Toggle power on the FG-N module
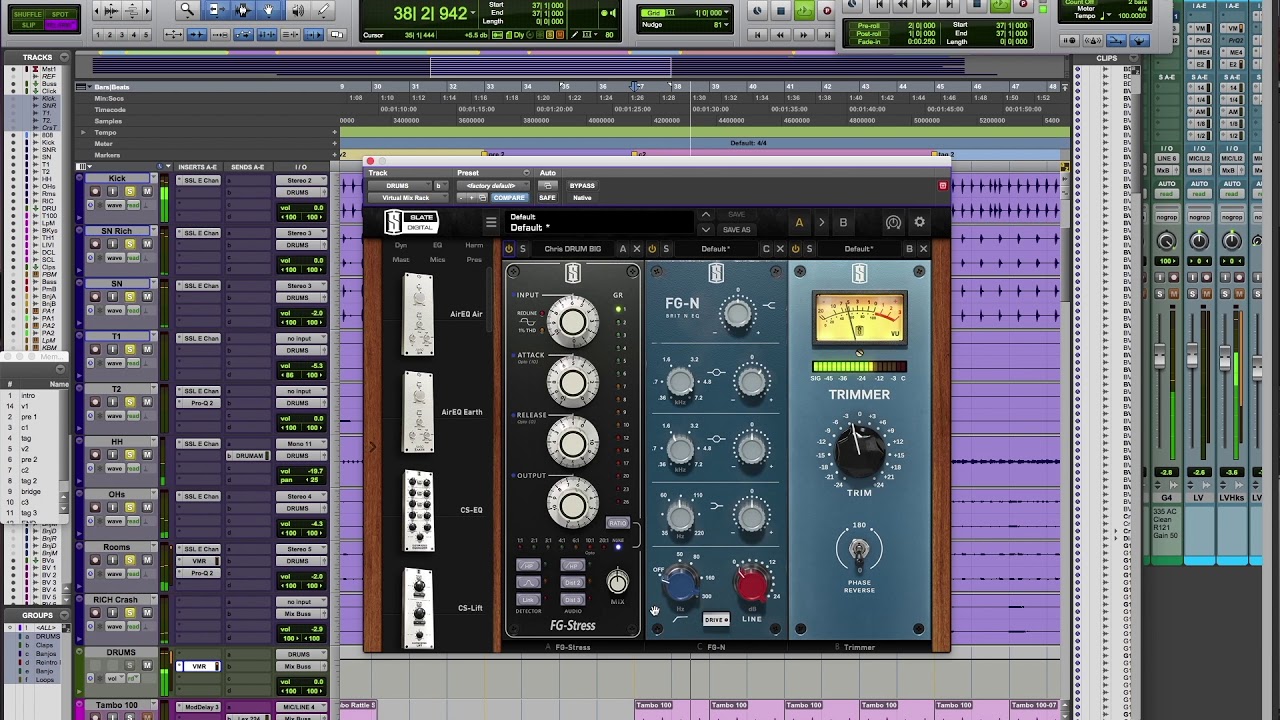Viewport: 1280px width, 720px height. (x=652, y=249)
